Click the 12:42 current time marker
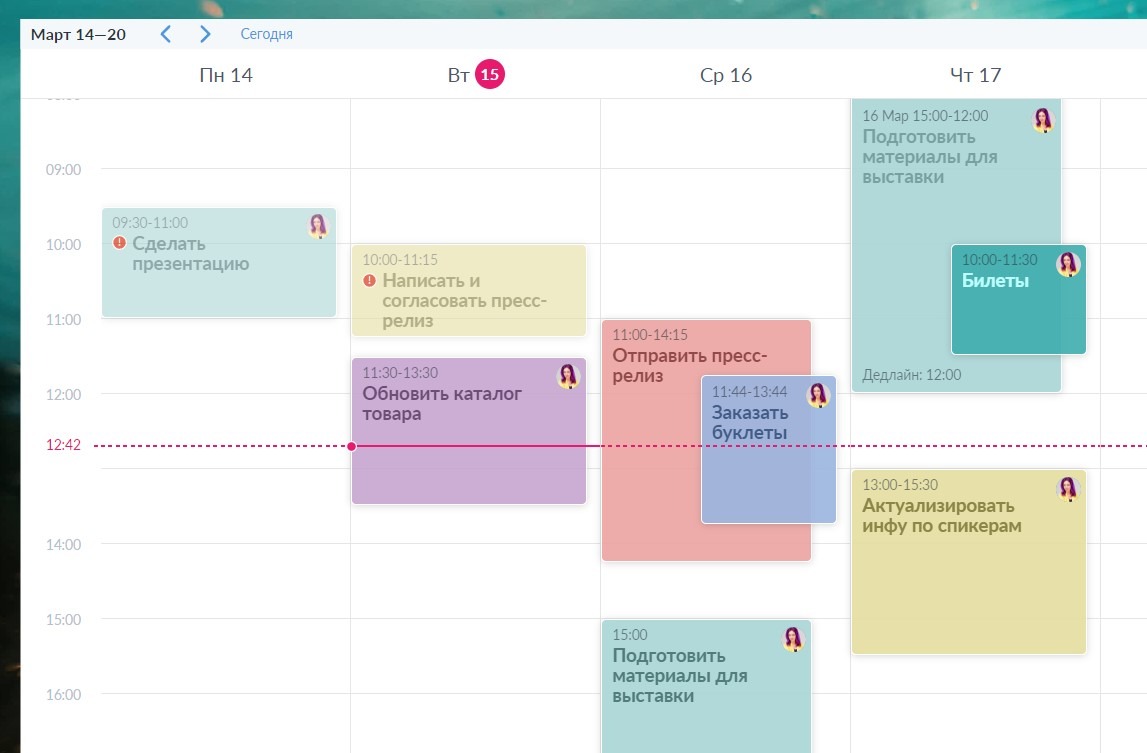The width and height of the screenshot is (1147, 753). click(63, 446)
